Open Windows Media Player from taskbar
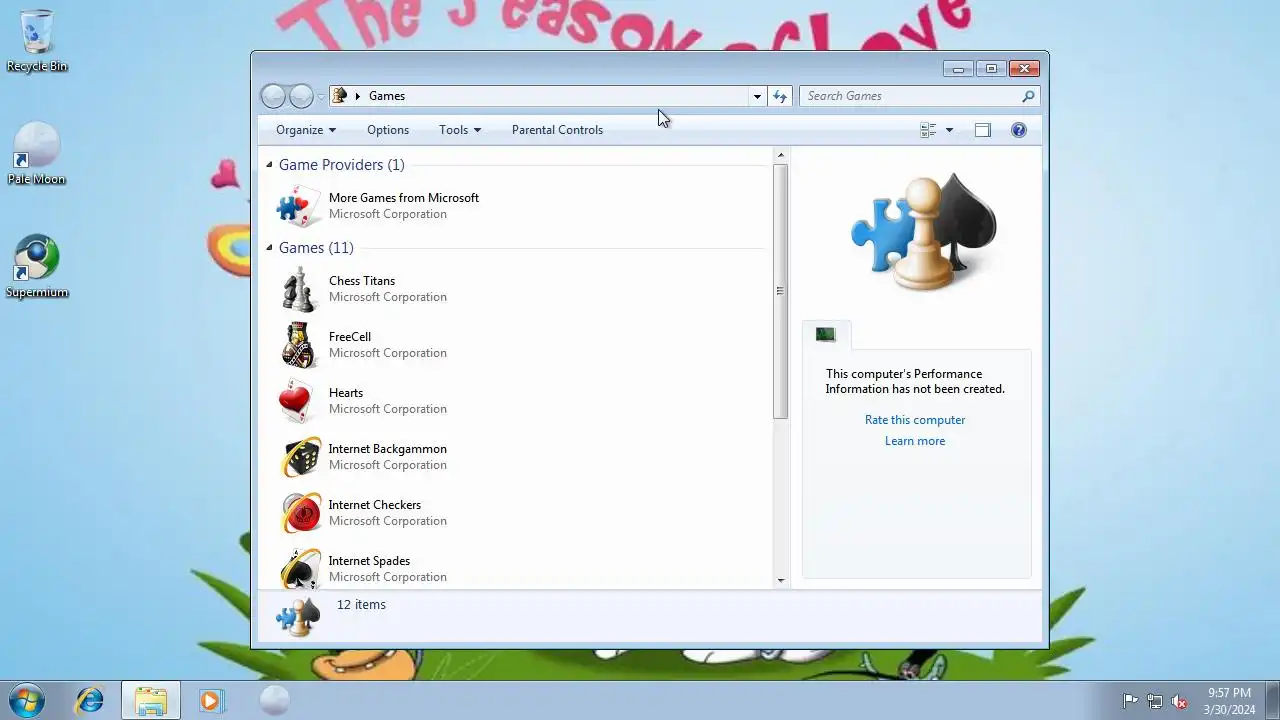Image resolution: width=1280 pixels, height=720 pixels. tap(211, 700)
